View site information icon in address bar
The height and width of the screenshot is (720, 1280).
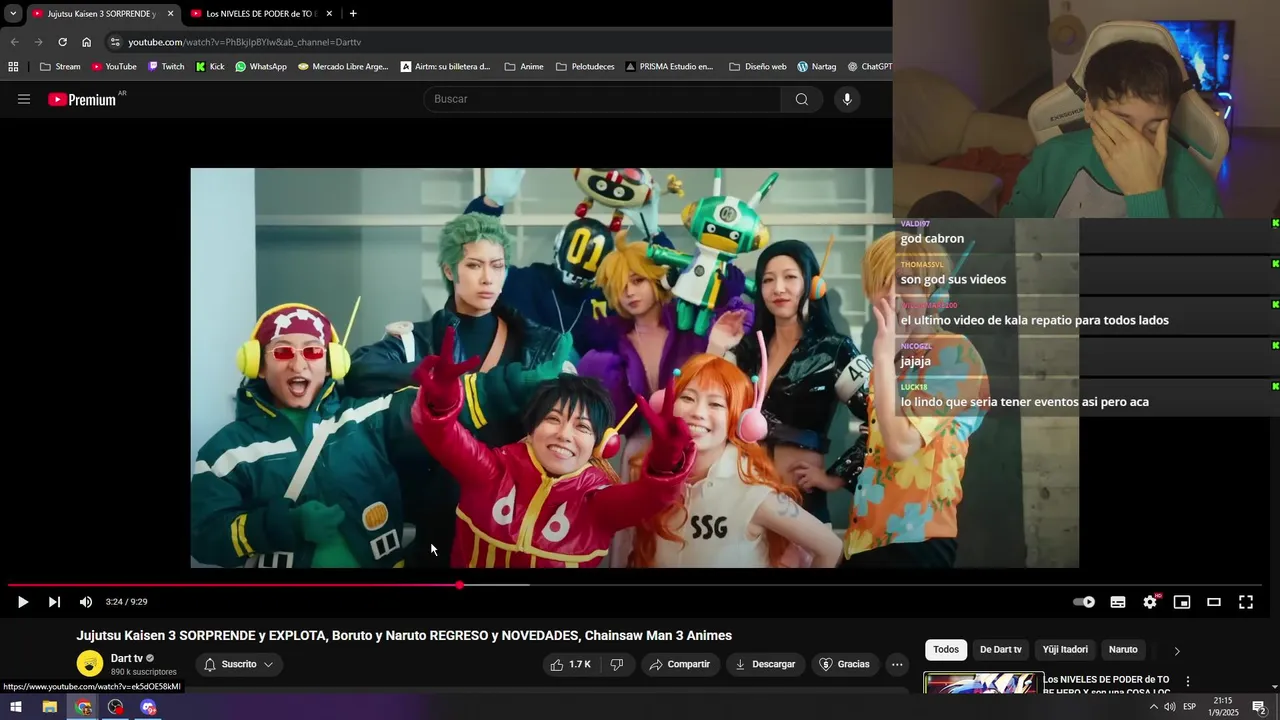pos(115,42)
